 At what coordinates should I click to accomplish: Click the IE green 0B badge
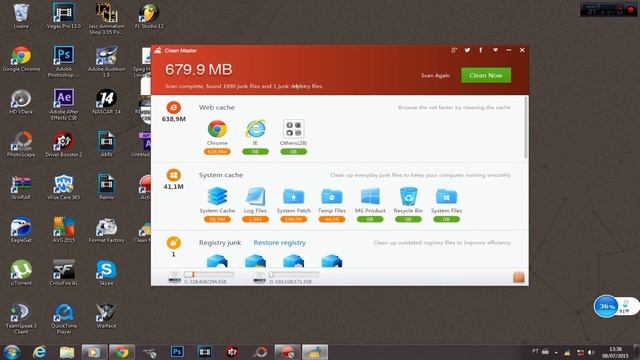[x=255, y=152]
